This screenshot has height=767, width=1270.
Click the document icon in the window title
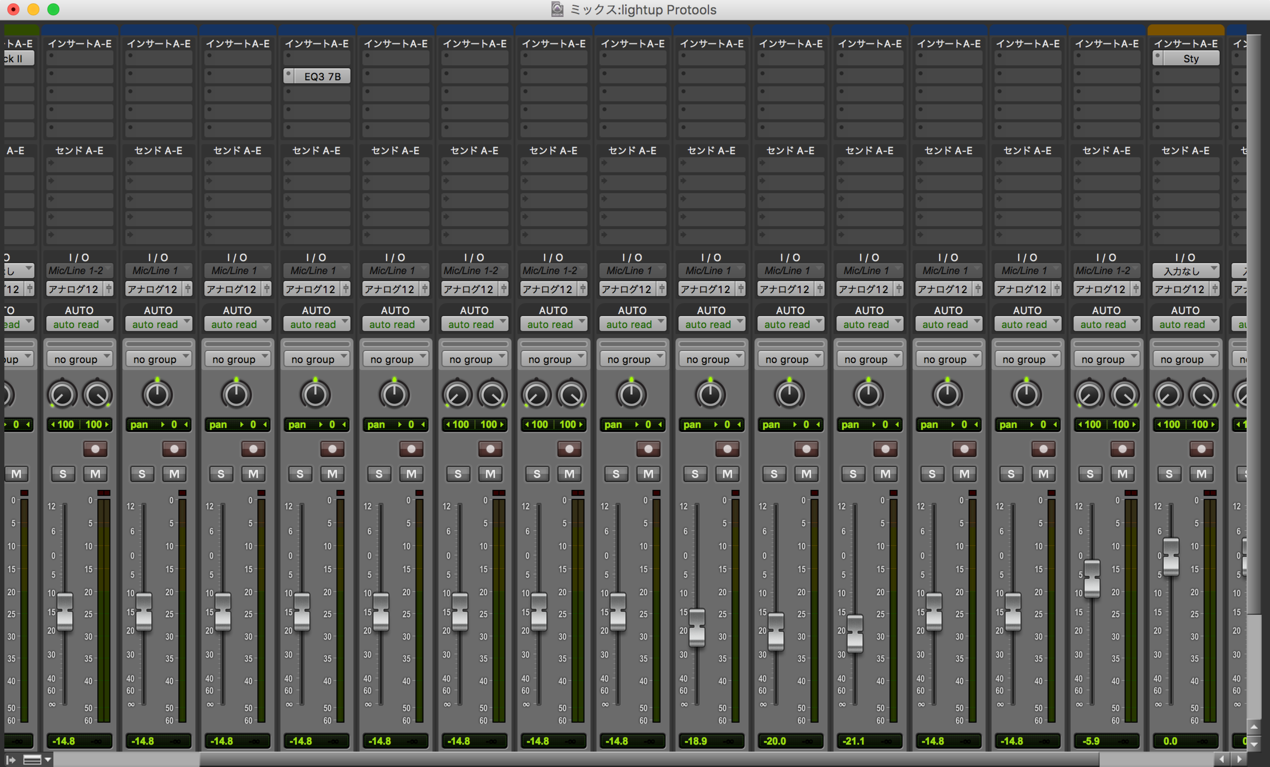point(557,9)
